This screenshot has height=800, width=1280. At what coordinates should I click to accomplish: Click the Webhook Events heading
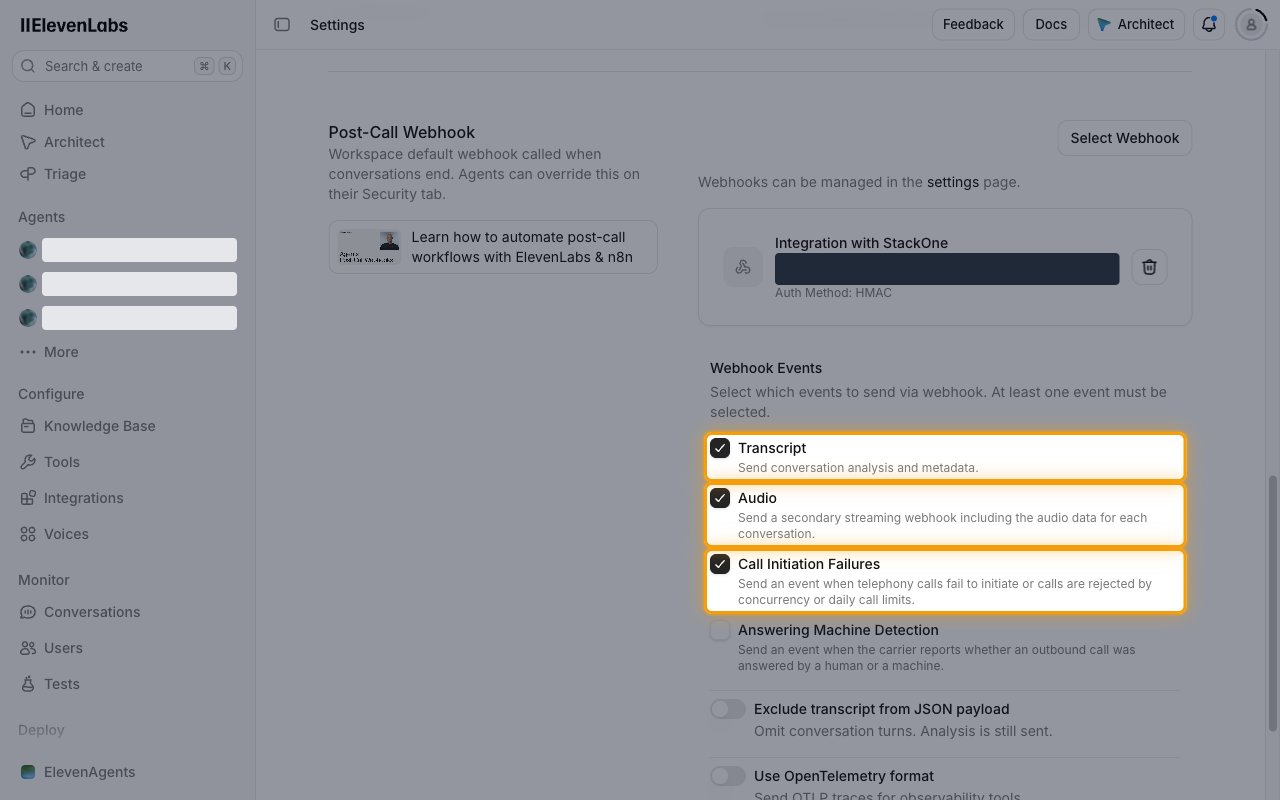[x=766, y=368]
